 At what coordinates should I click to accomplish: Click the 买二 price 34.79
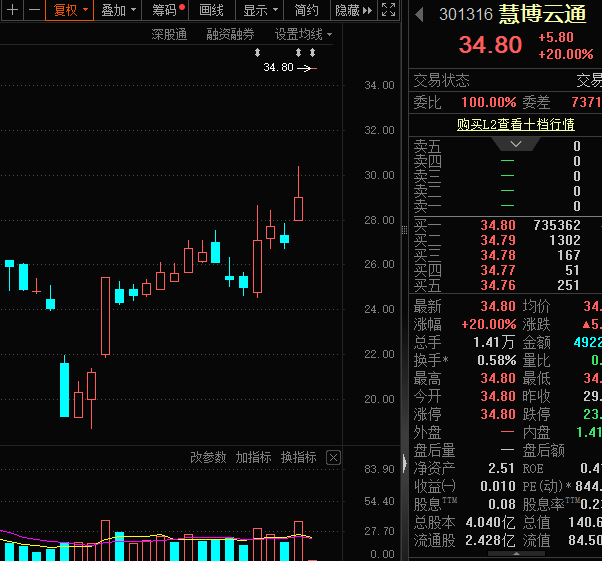point(498,240)
